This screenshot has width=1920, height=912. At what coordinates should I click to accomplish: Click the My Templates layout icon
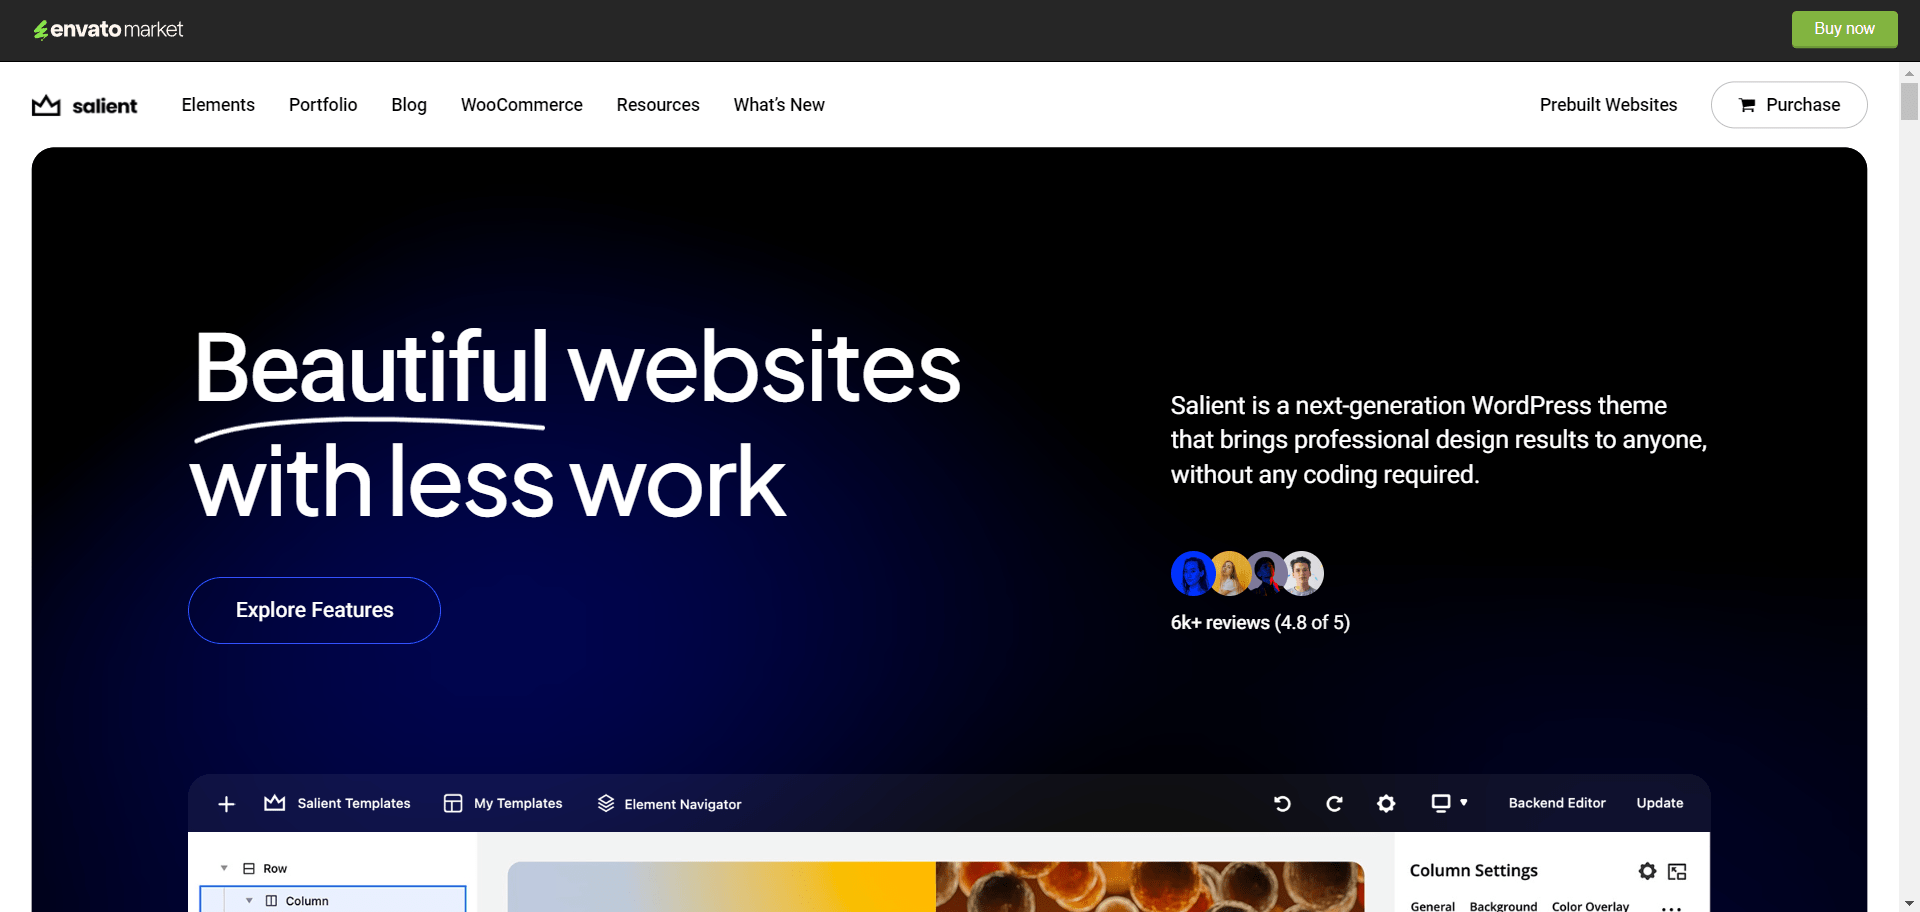click(x=453, y=803)
